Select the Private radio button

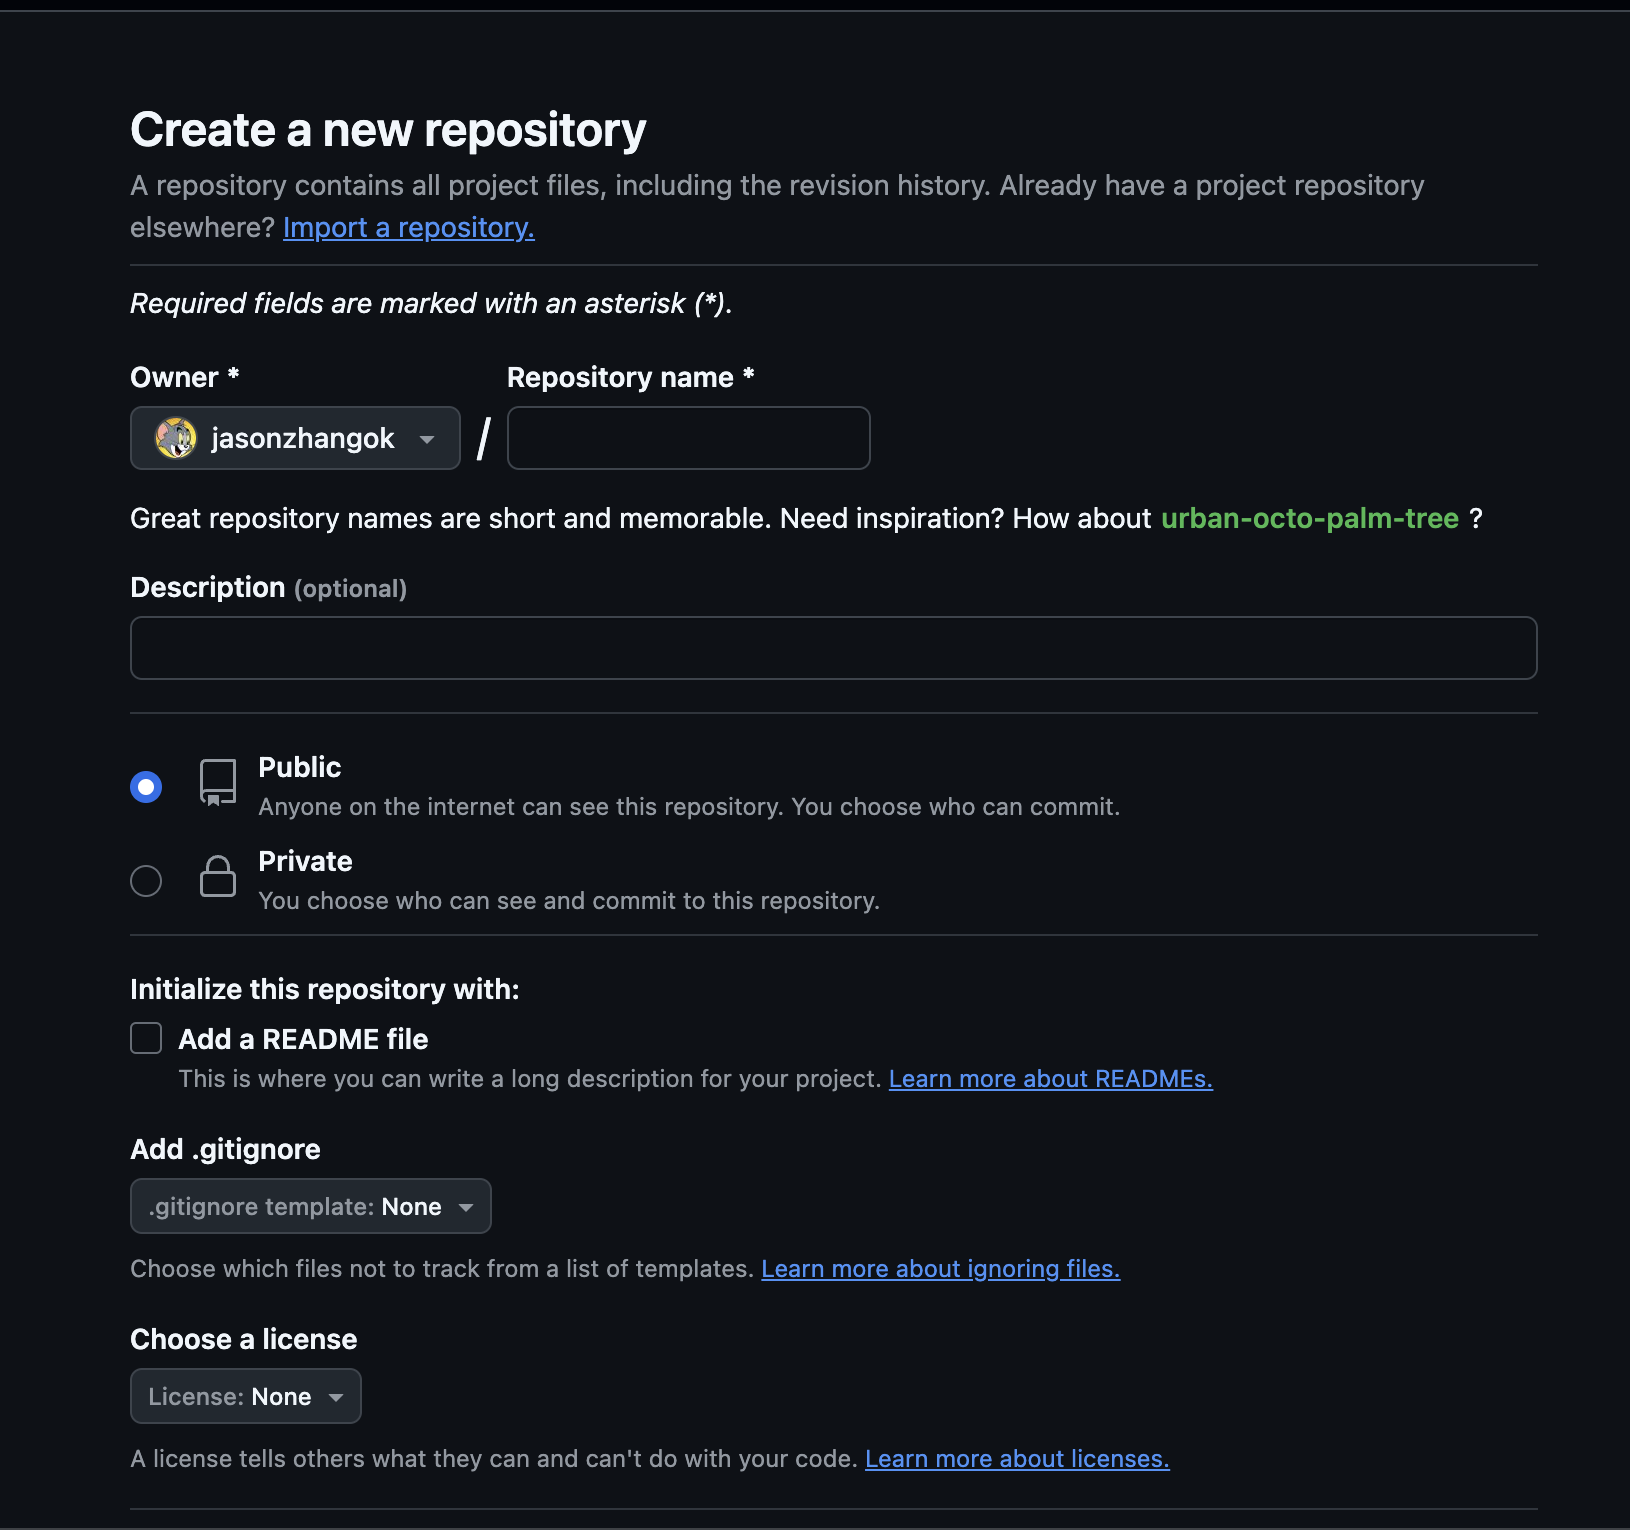coord(146,880)
